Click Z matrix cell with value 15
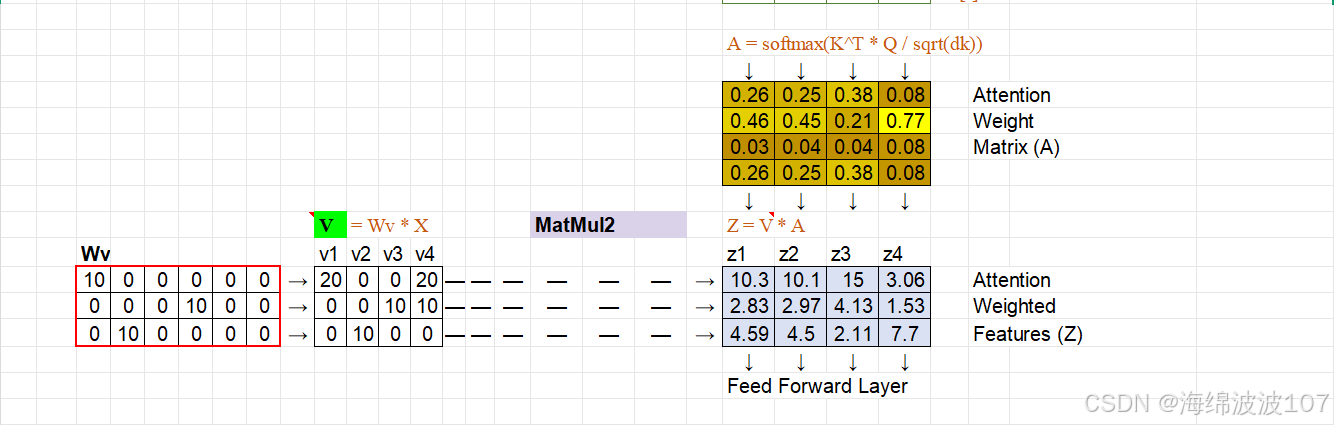This screenshot has width=1334, height=425. pyautogui.click(x=852, y=280)
